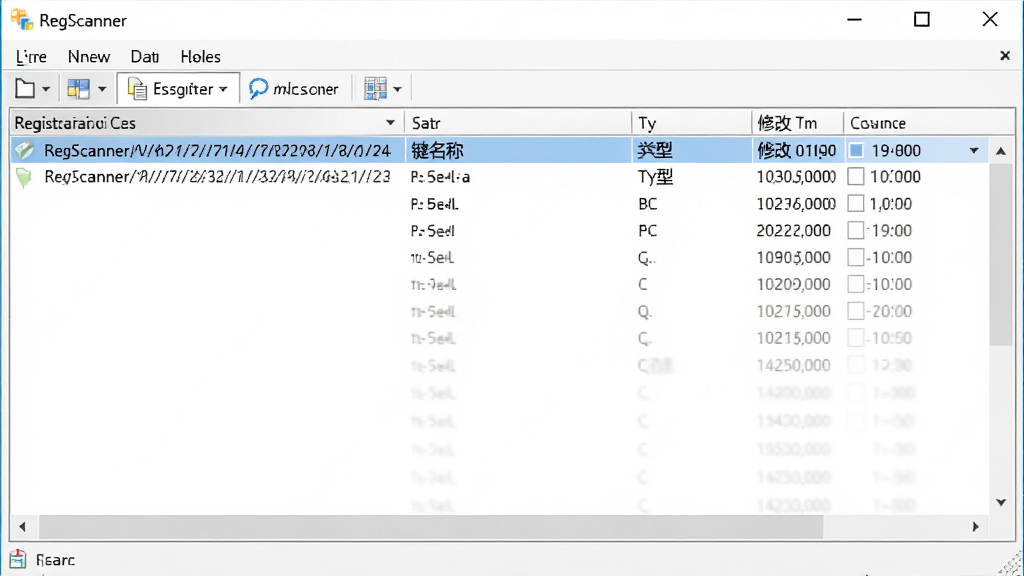Click the Essgifter toolbar button
The image size is (1024, 576).
tap(178, 89)
